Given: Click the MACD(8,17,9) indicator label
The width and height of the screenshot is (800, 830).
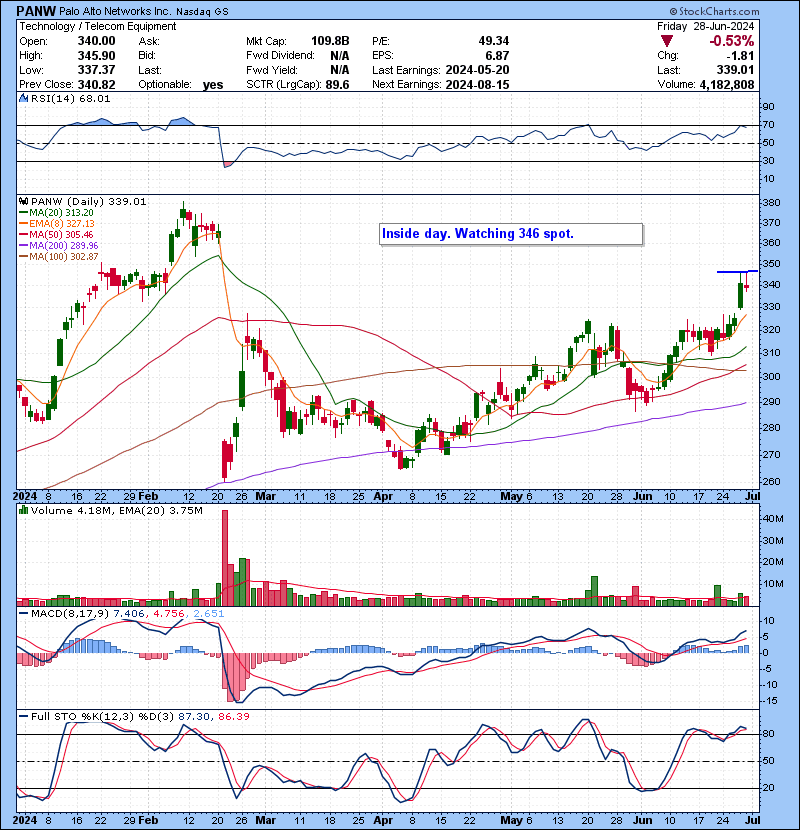Looking at the screenshot, I should (70, 614).
